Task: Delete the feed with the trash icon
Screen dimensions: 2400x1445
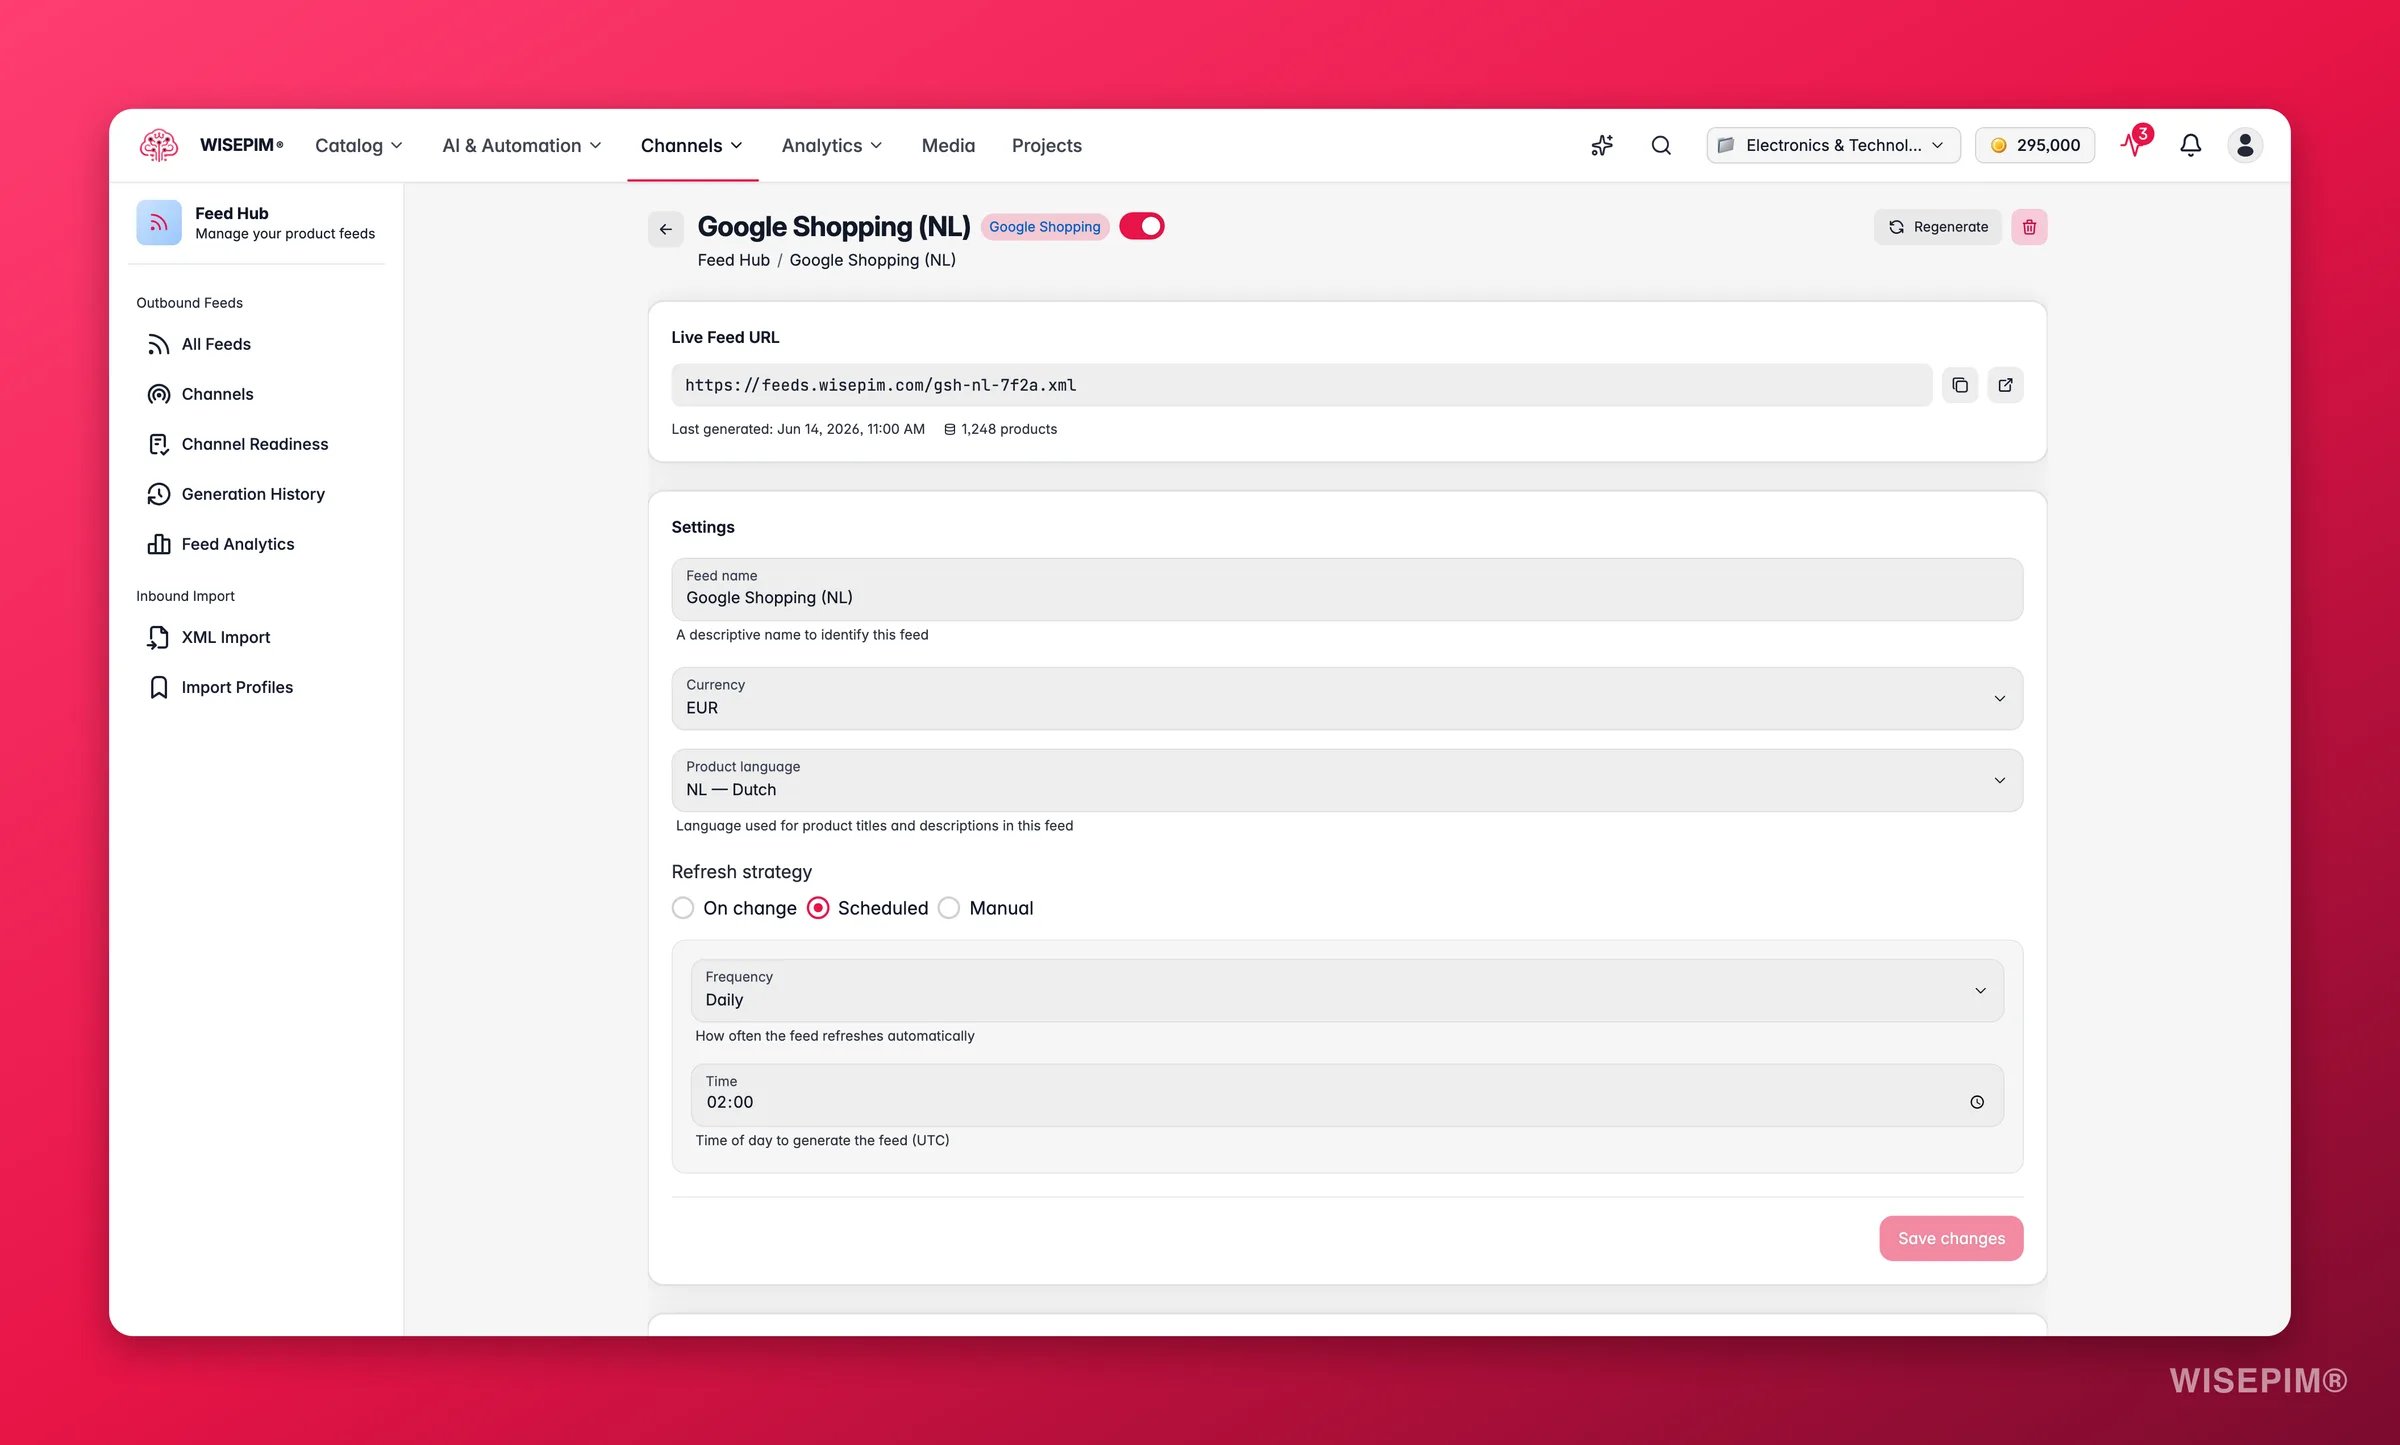Action: click(x=2029, y=227)
